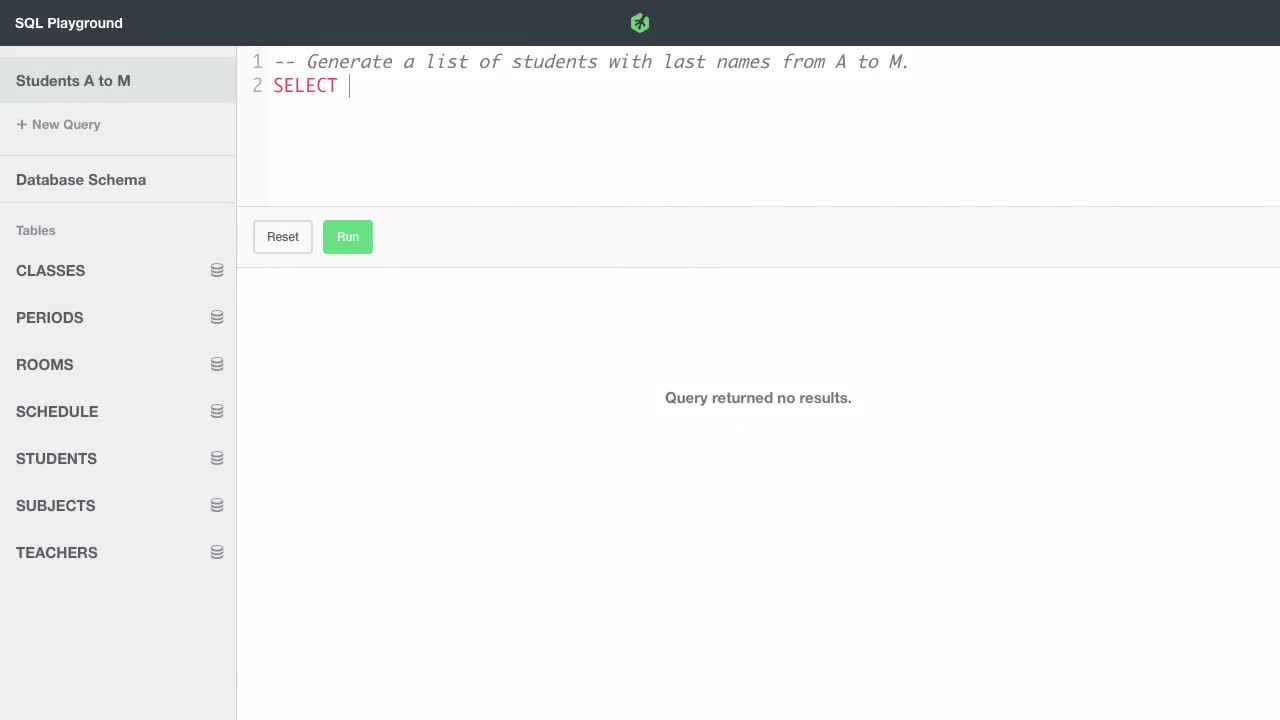Expand the STUDENTS table schema

tap(56, 458)
